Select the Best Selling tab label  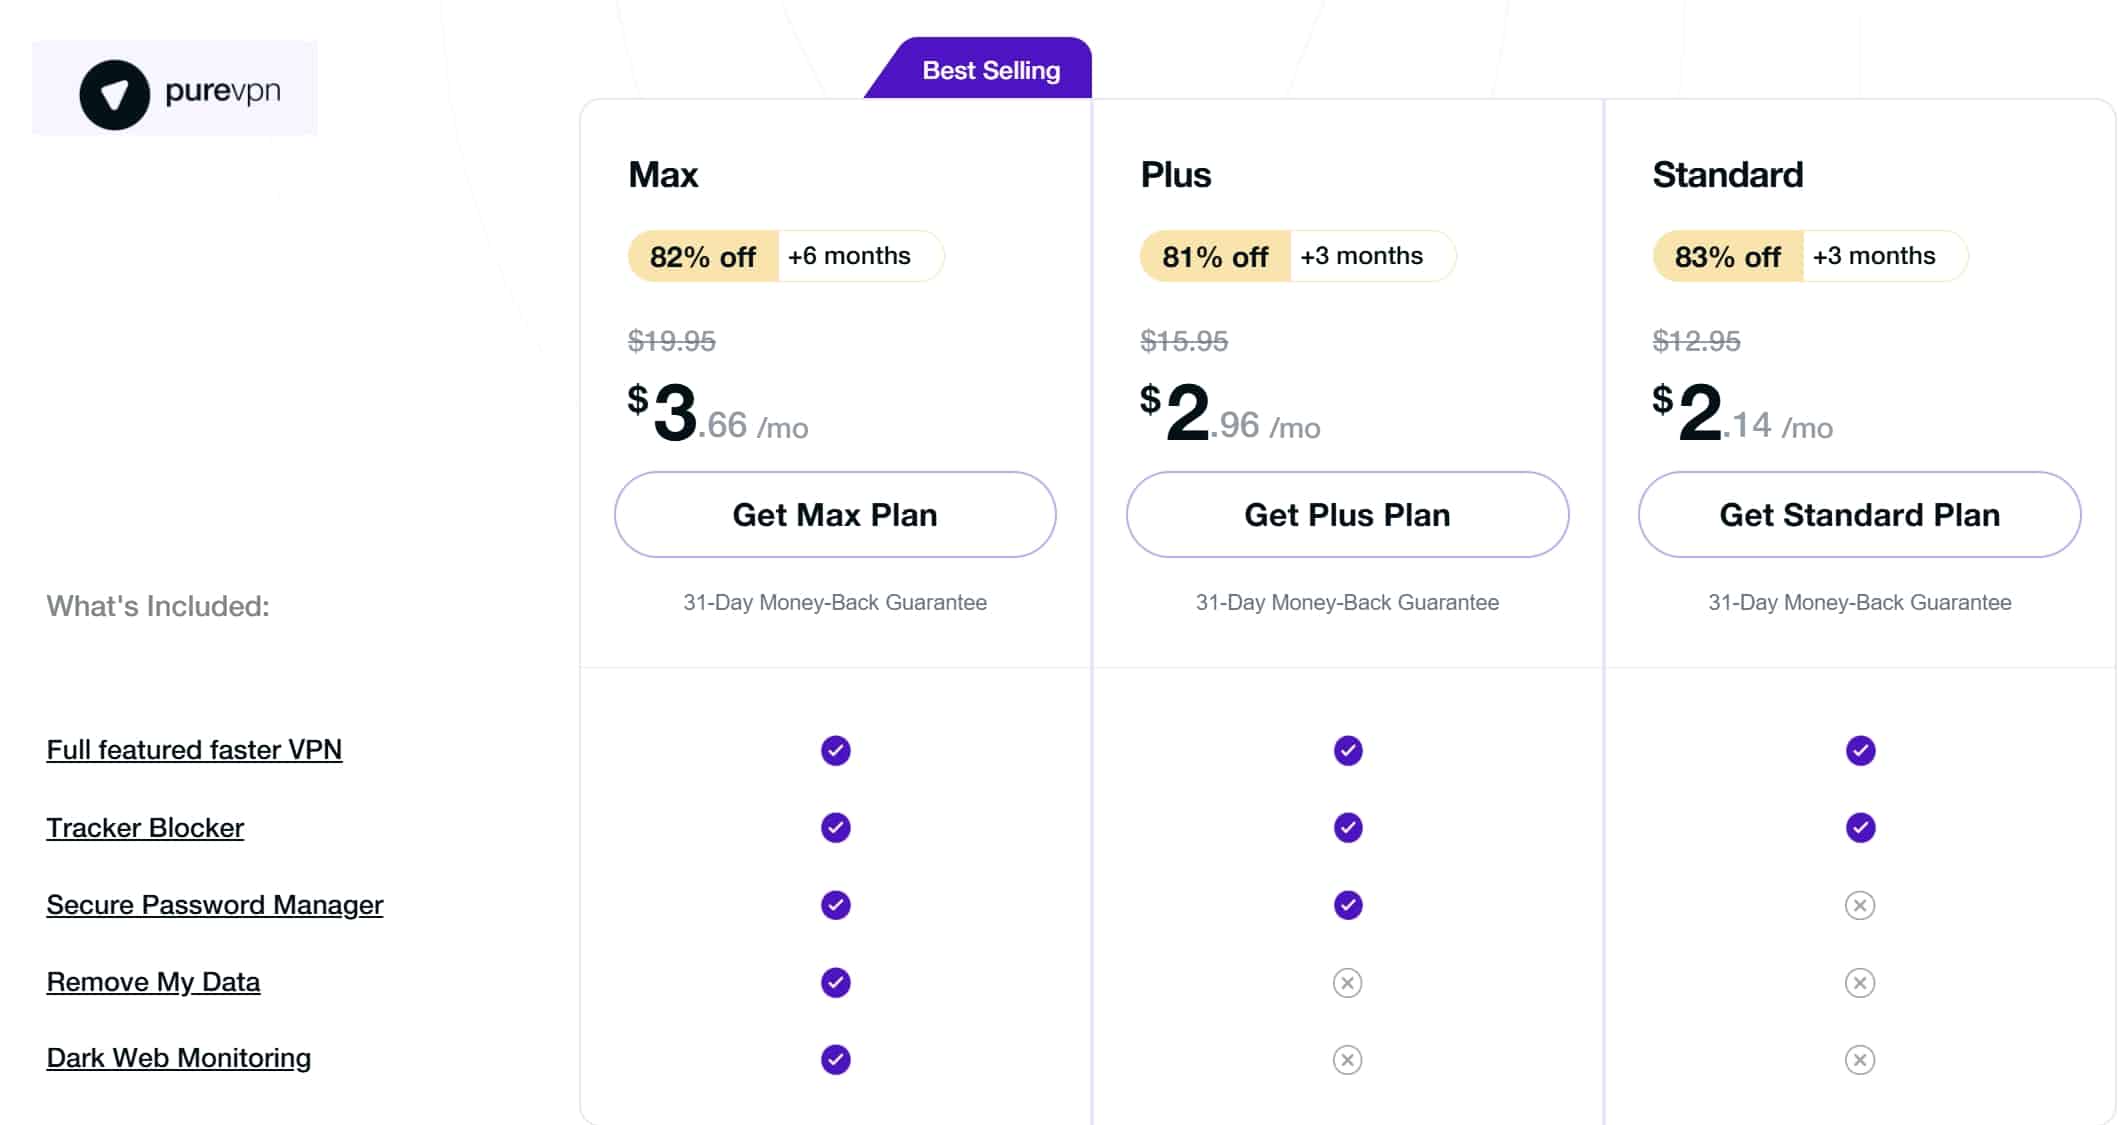point(990,70)
